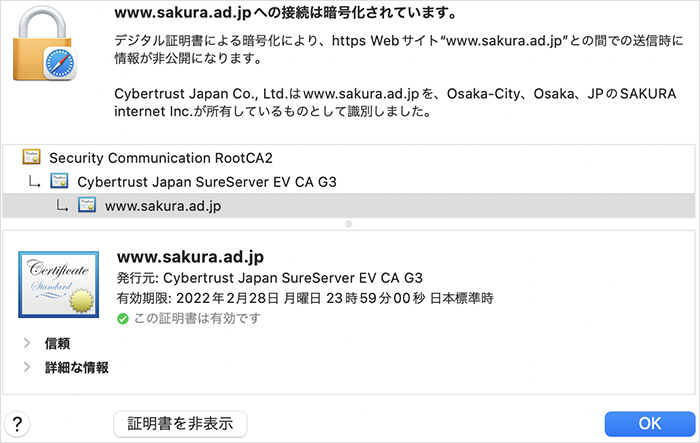The width and height of the screenshot is (700, 443).
Task: Click the 有効期限 expiry date line
Action: coord(305,298)
